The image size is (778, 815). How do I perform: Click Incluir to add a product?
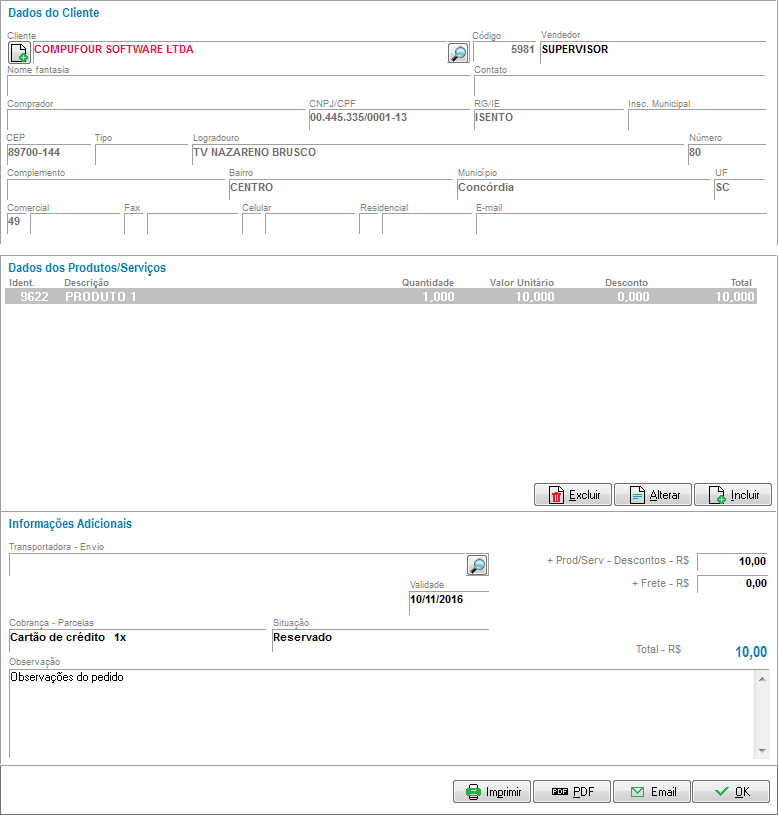[x=733, y=495]
